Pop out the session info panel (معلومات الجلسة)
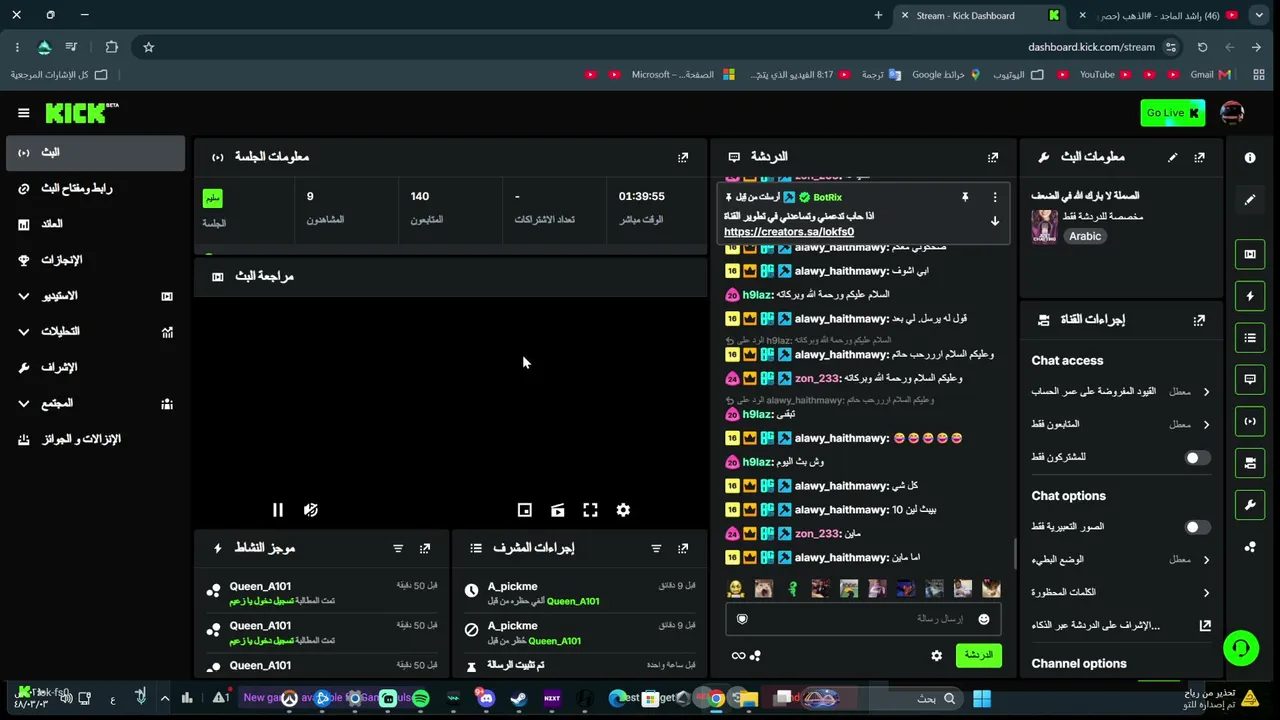The image size is (1280, 720). tap(683, 157)
